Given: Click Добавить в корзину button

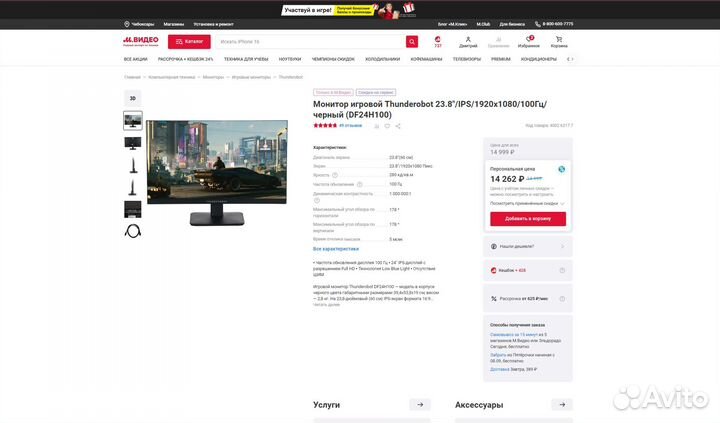Looking at the screenshot, I should [528, 219].
